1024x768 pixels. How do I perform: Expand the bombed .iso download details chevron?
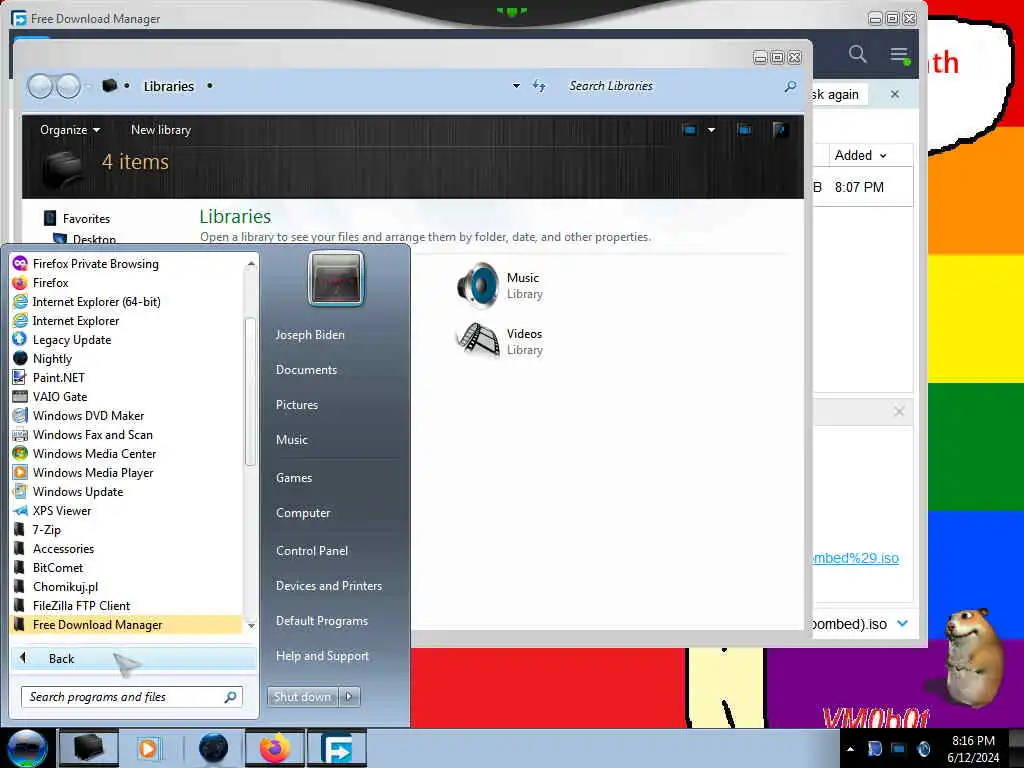point(903,623)
